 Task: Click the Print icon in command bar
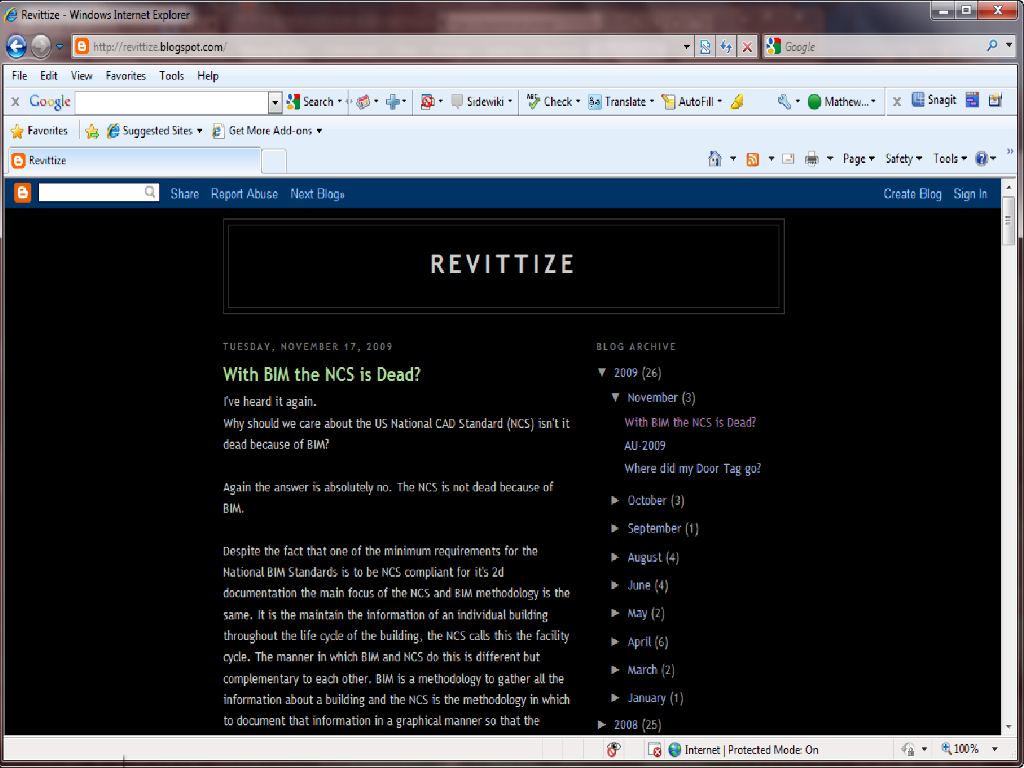812,159
